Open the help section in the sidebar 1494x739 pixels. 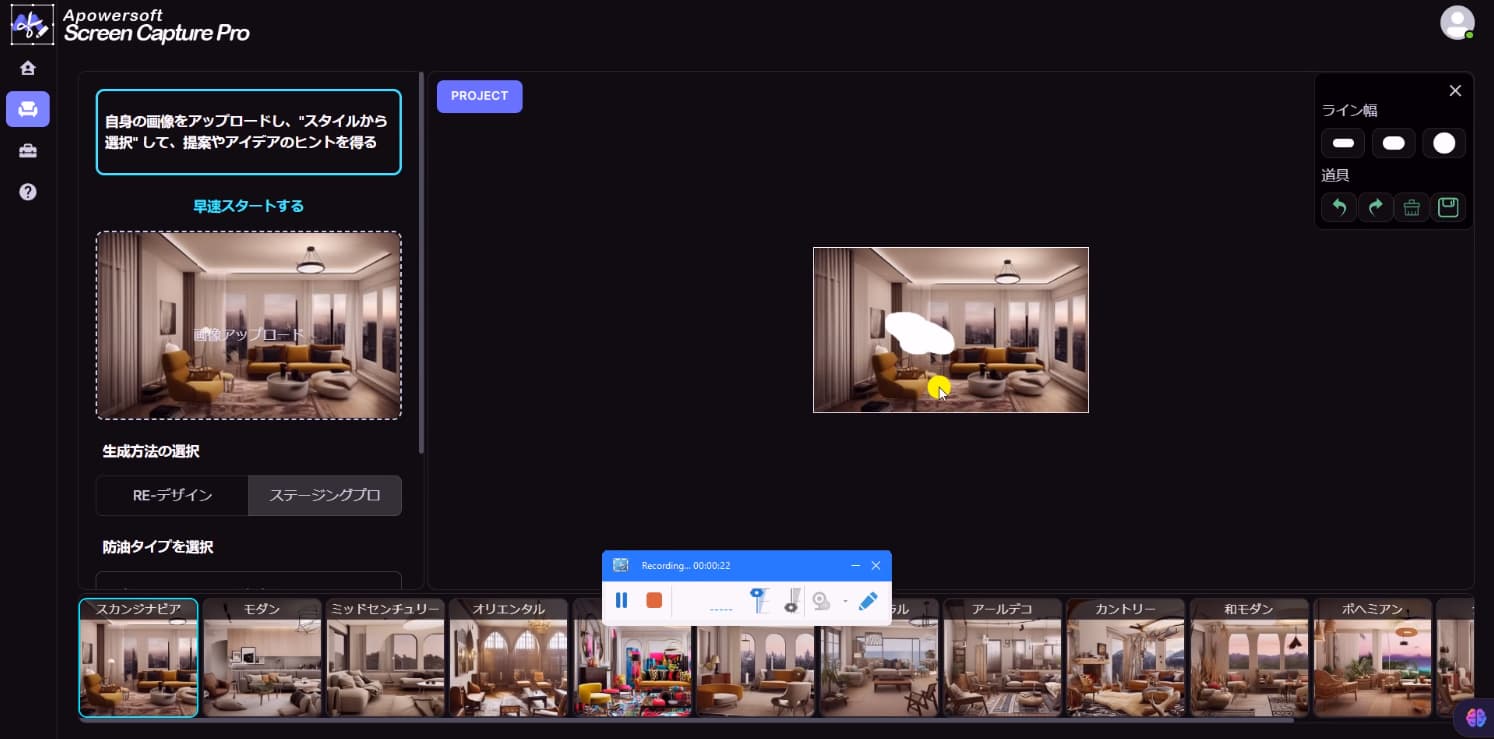click(27, 191)
